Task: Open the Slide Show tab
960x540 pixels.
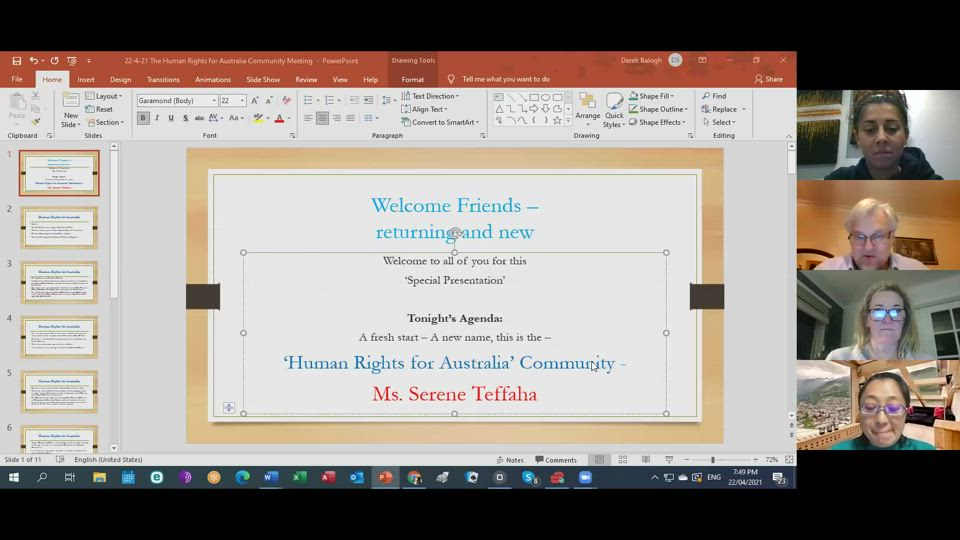Action: point(263,79)
